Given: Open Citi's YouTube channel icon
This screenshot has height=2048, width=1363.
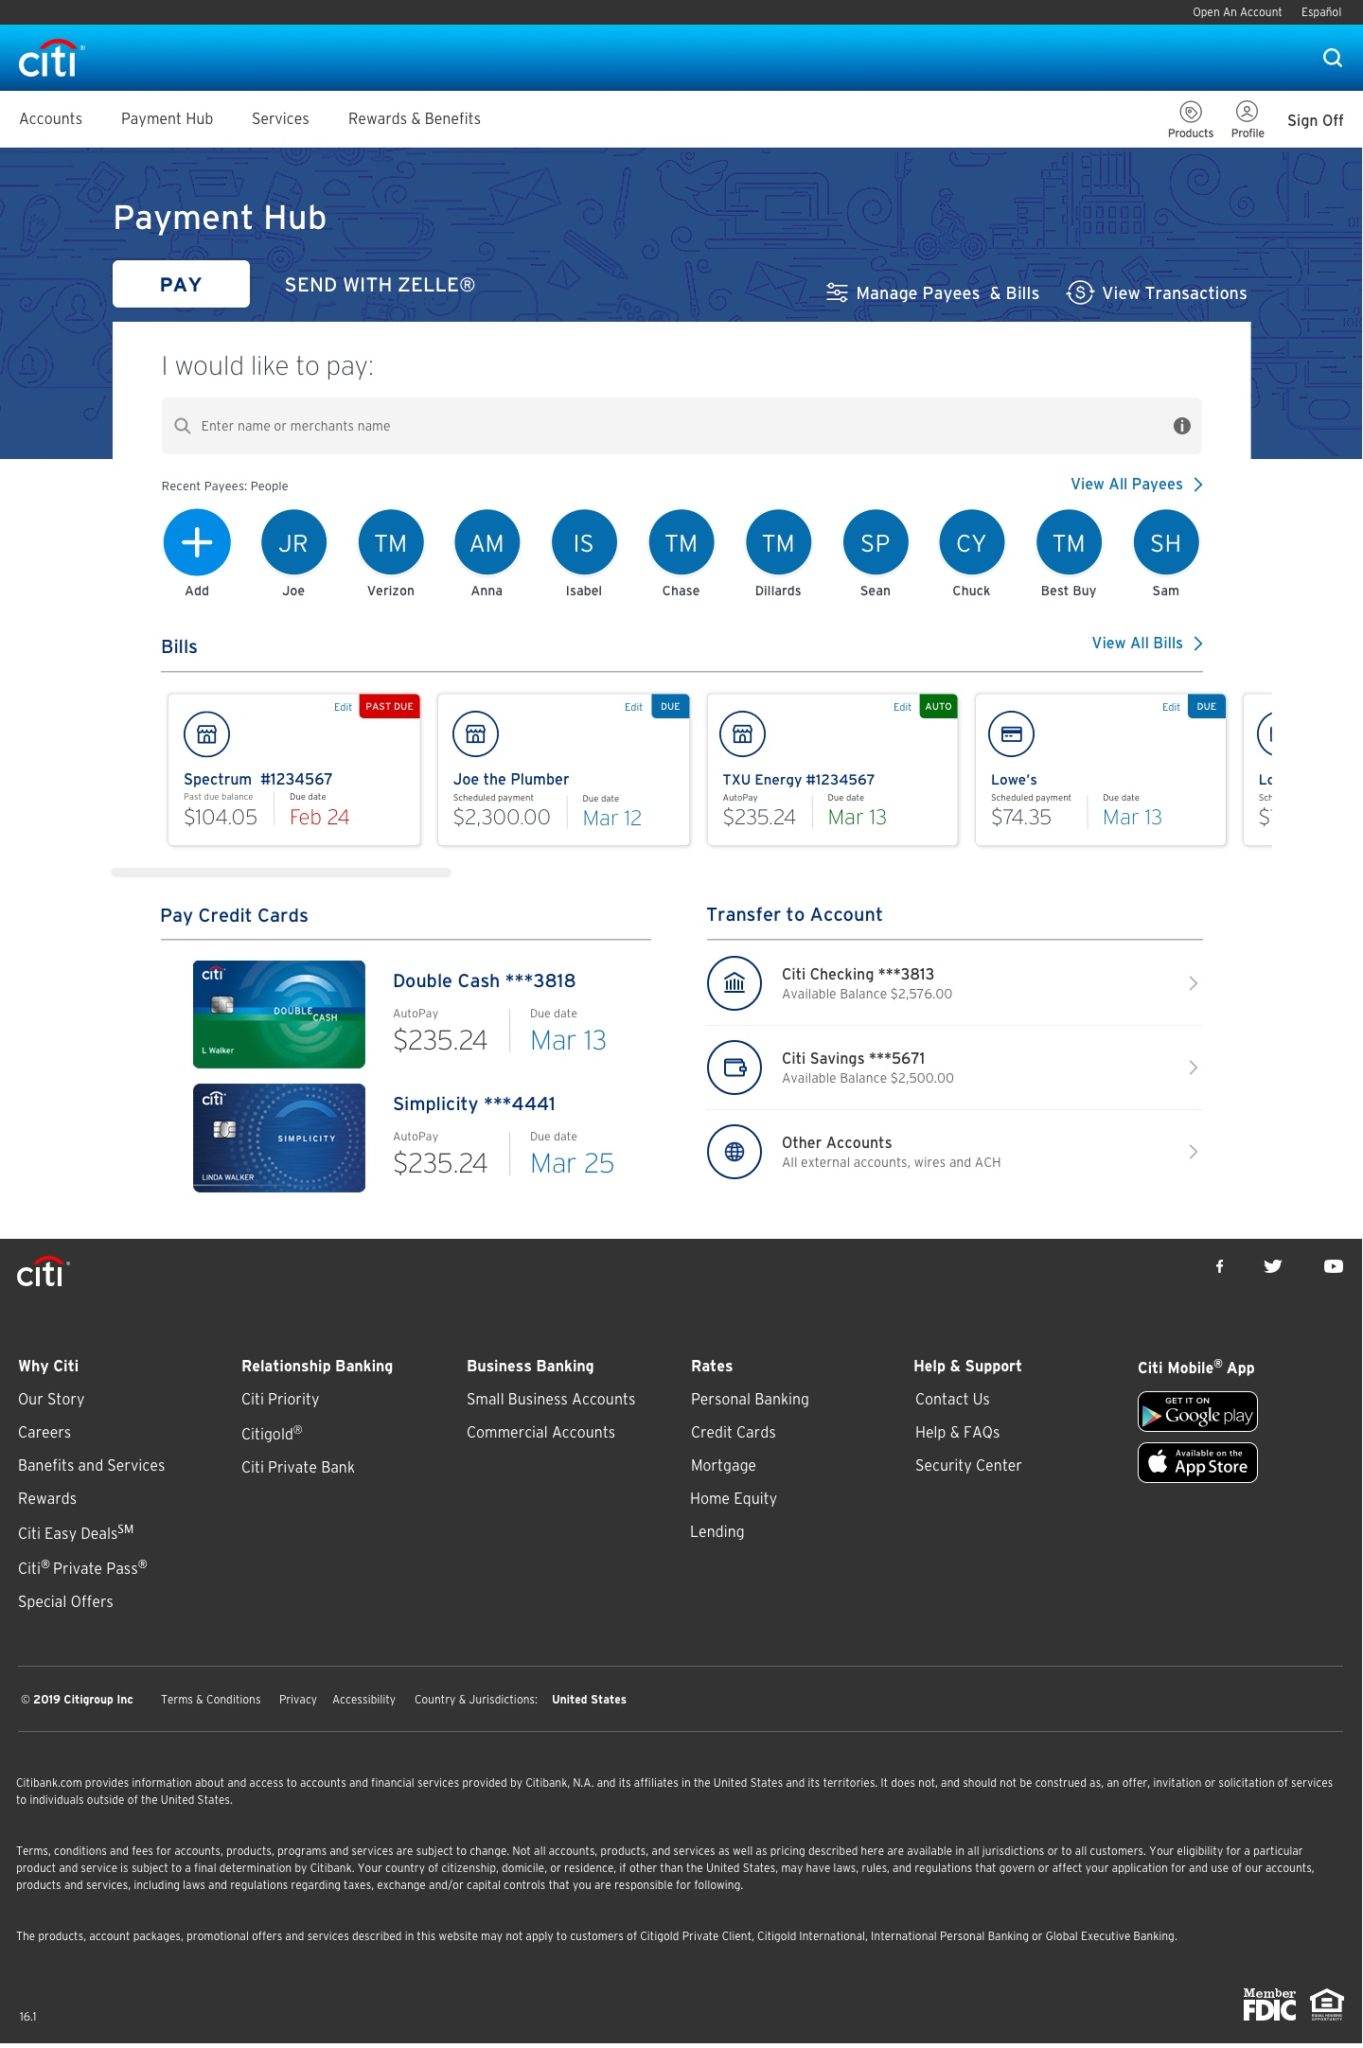Looking at the screenshot, I should click(x=1332, y=1266).
